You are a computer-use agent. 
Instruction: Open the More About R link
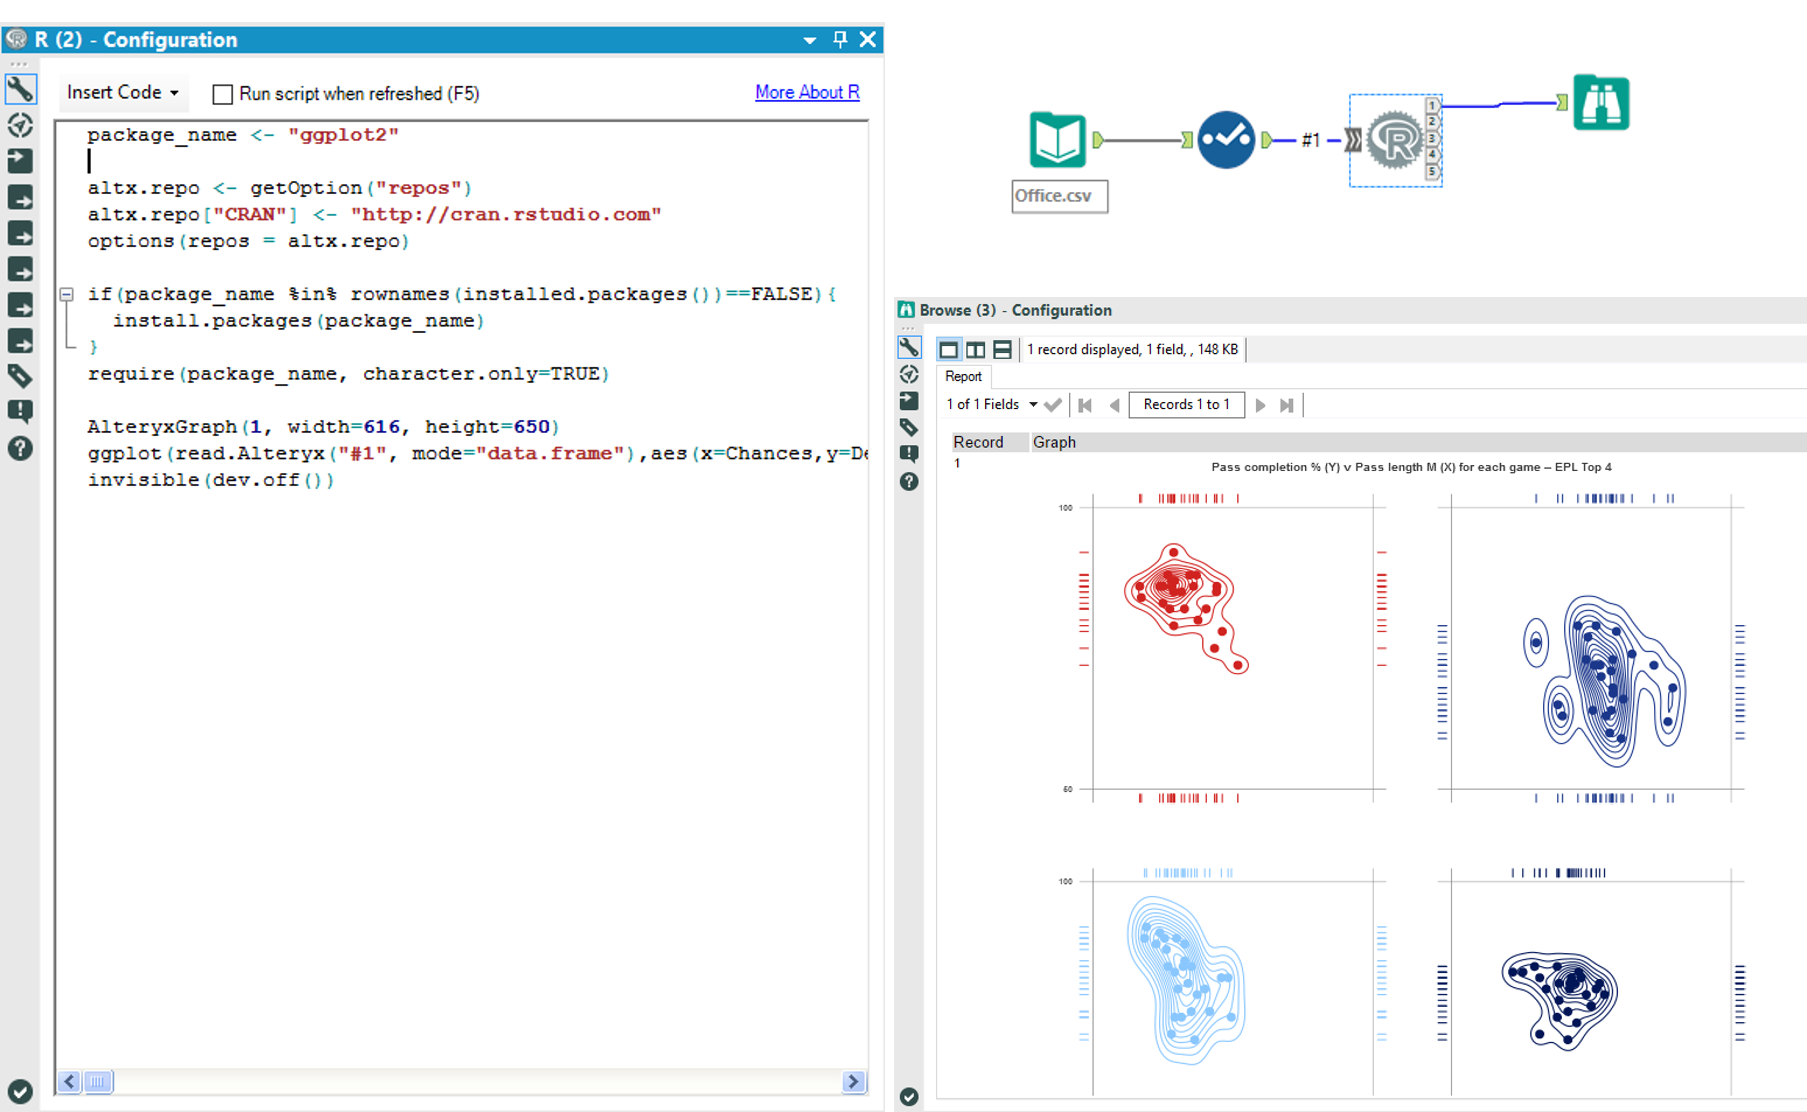tap(807, 92)
